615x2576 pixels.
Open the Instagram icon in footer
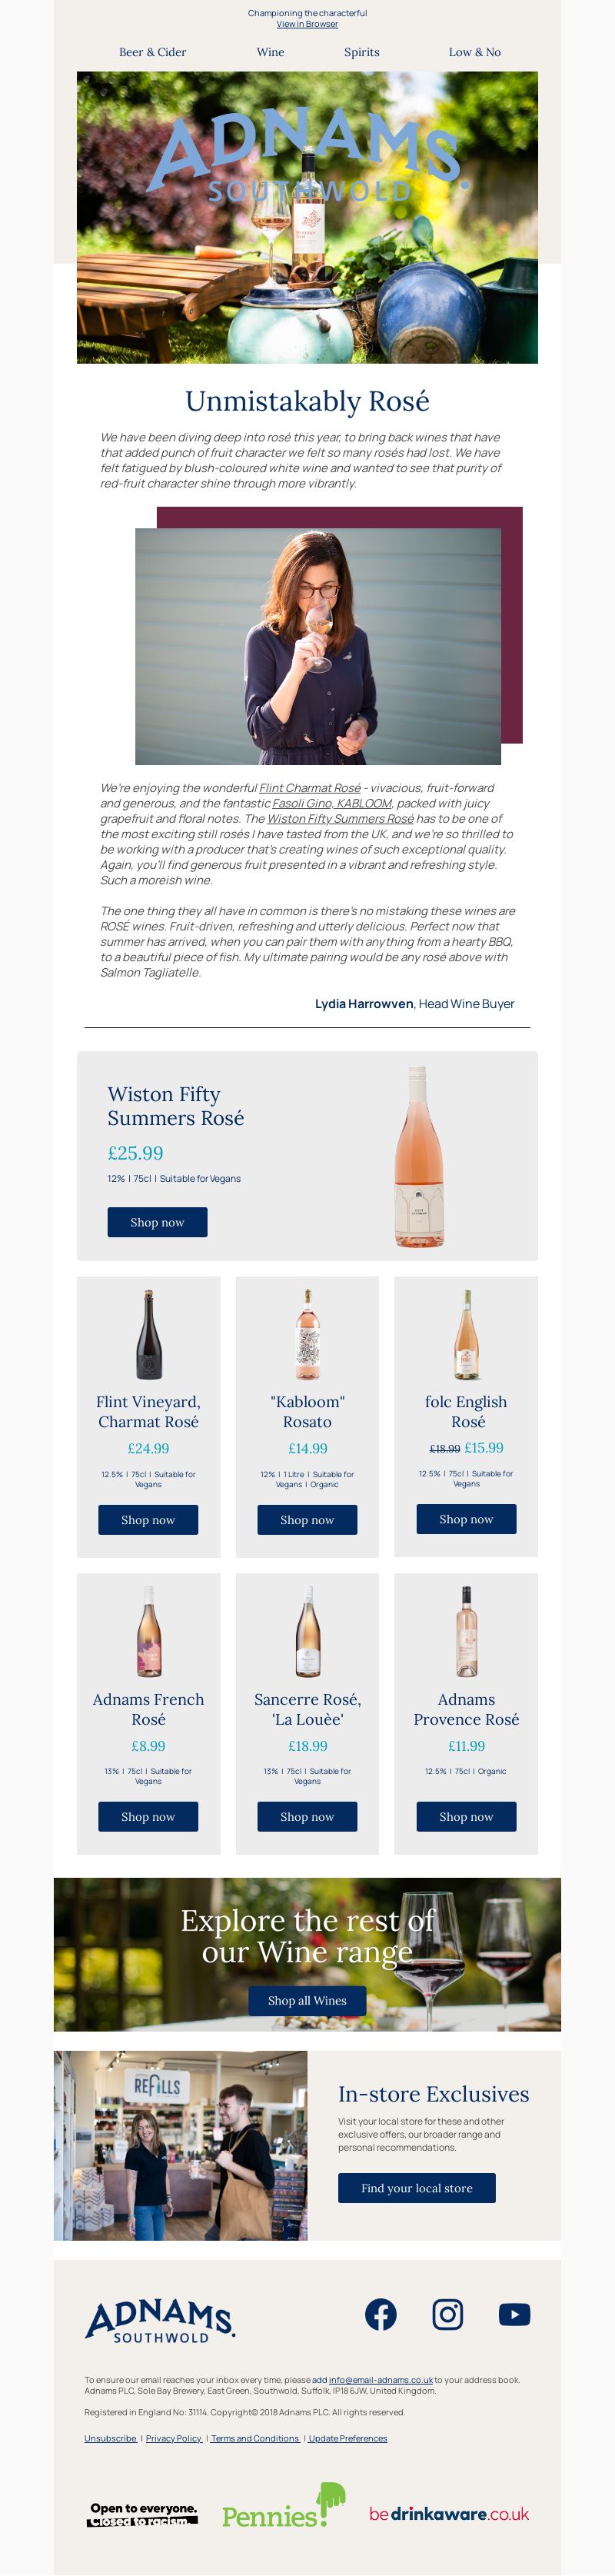(447, 2314)
